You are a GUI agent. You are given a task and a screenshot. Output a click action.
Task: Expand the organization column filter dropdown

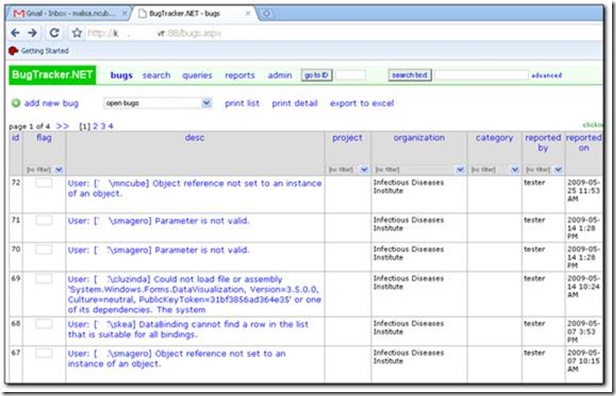460,170
